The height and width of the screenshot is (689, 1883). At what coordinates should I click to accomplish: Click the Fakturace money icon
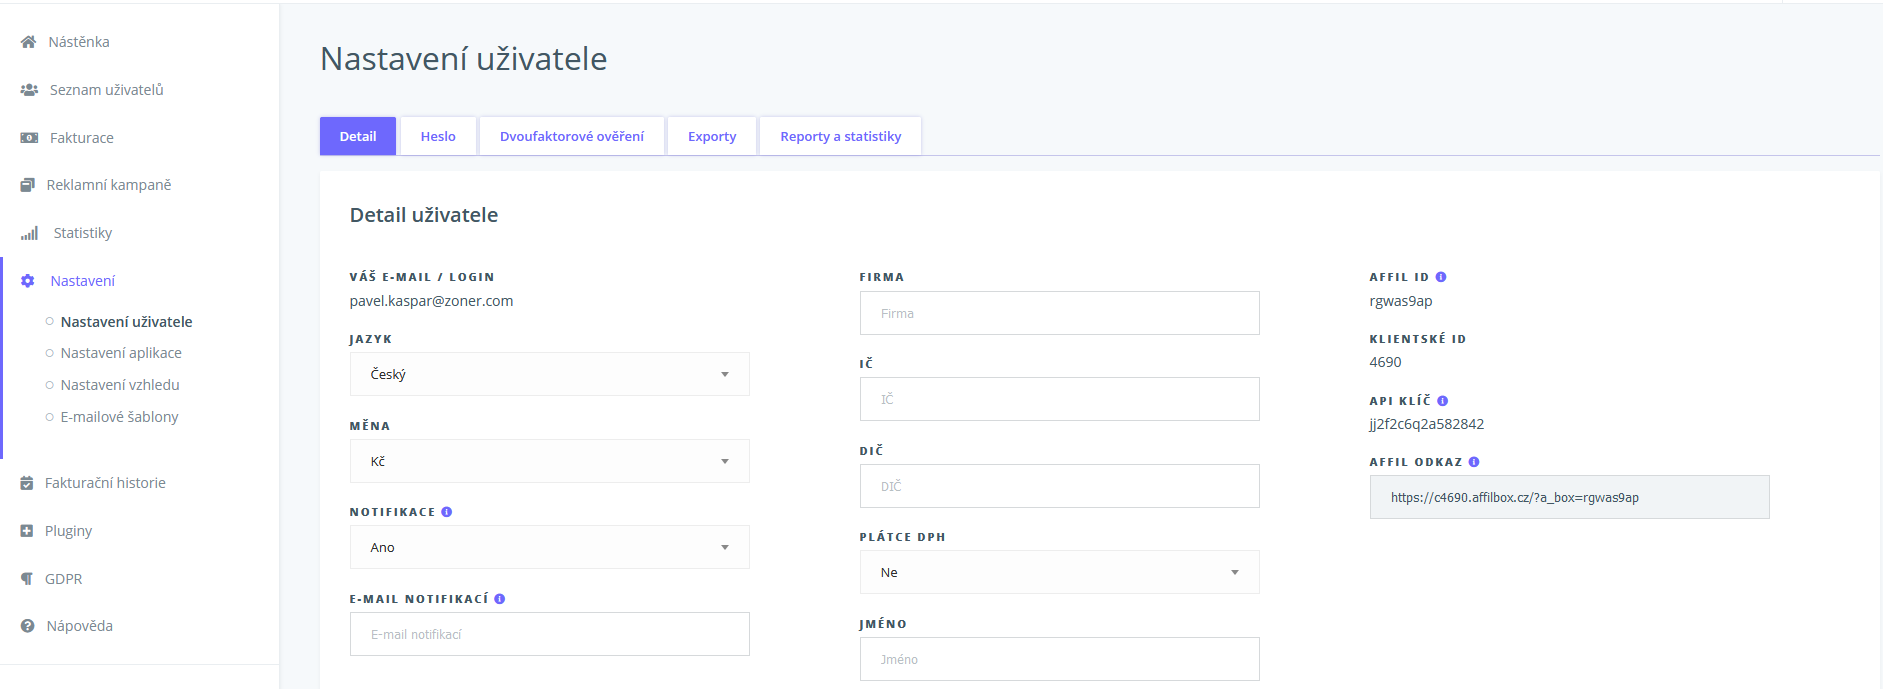[x=29, y=138]
